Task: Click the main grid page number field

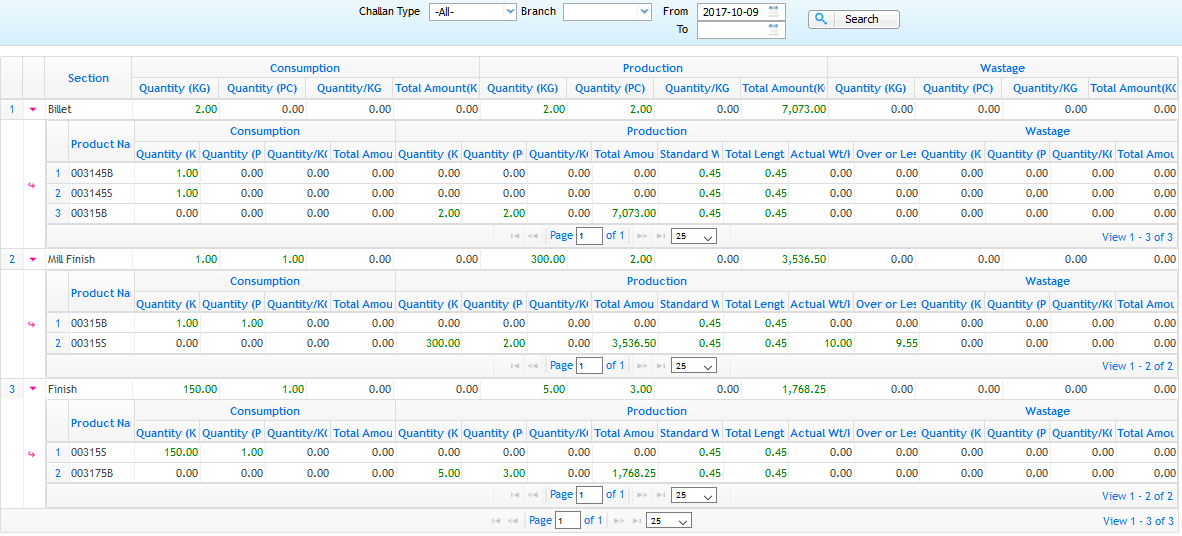Action: (x=567, y=521)
